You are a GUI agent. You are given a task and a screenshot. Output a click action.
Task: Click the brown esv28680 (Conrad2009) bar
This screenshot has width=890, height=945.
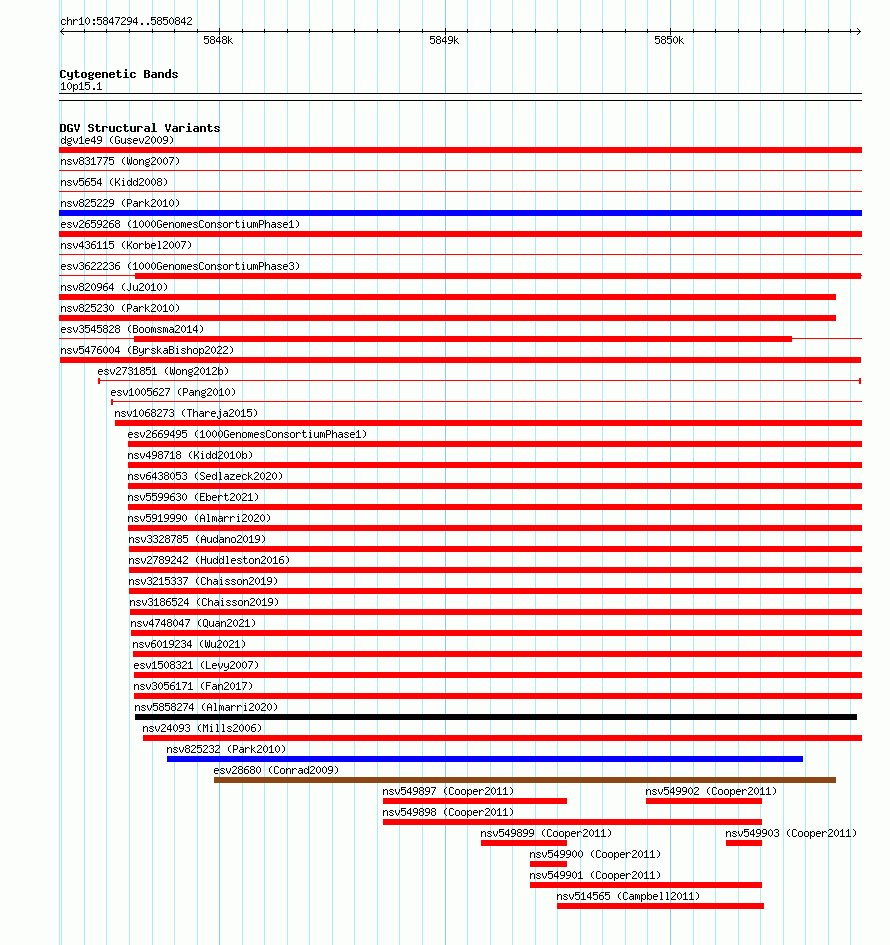[525, 780]
